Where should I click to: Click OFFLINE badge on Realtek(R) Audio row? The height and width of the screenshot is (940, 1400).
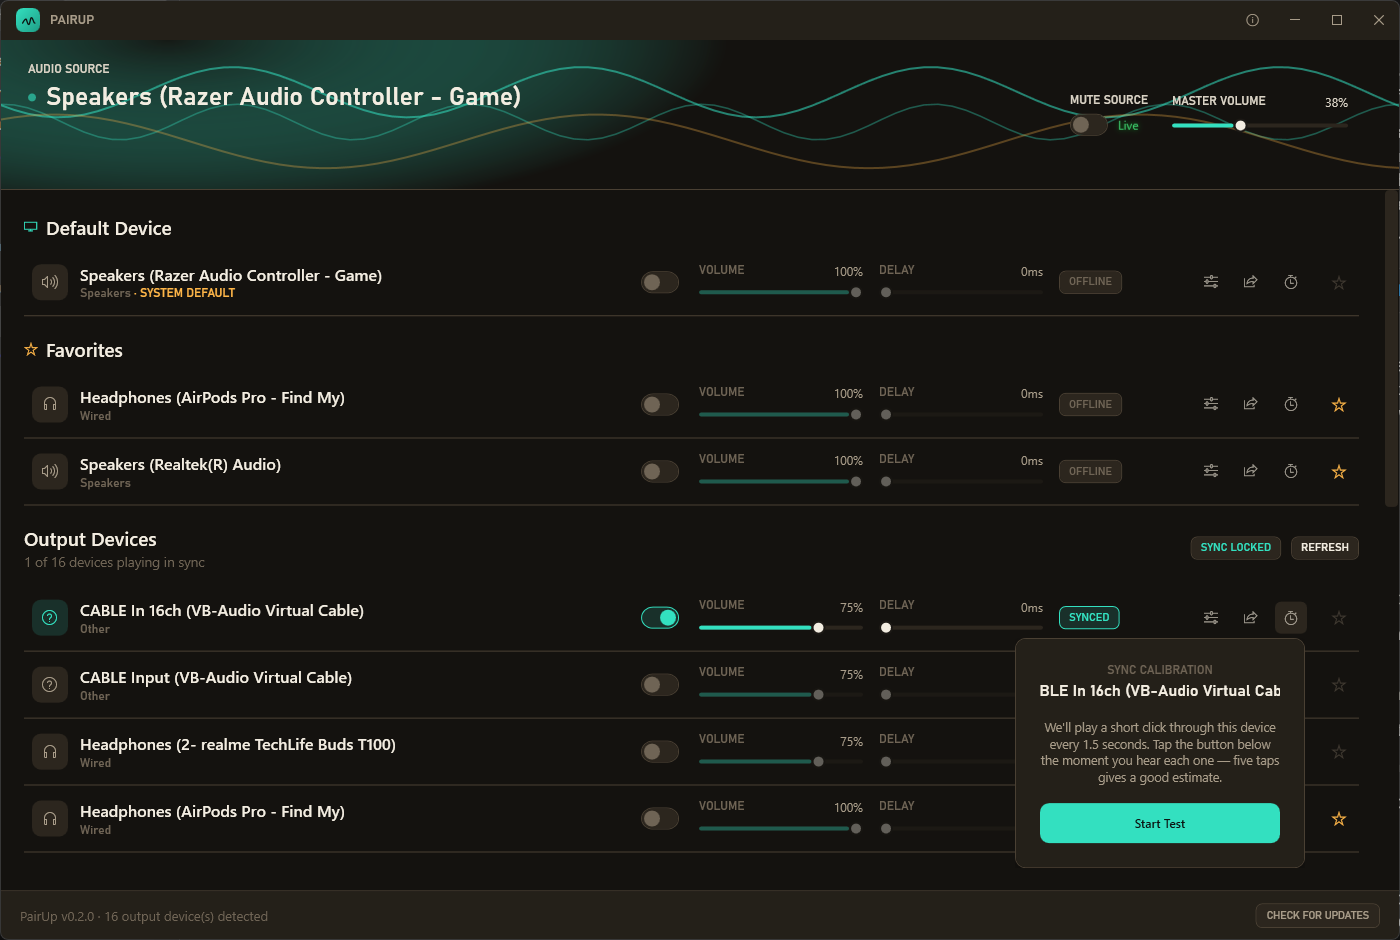[1090, 471]
